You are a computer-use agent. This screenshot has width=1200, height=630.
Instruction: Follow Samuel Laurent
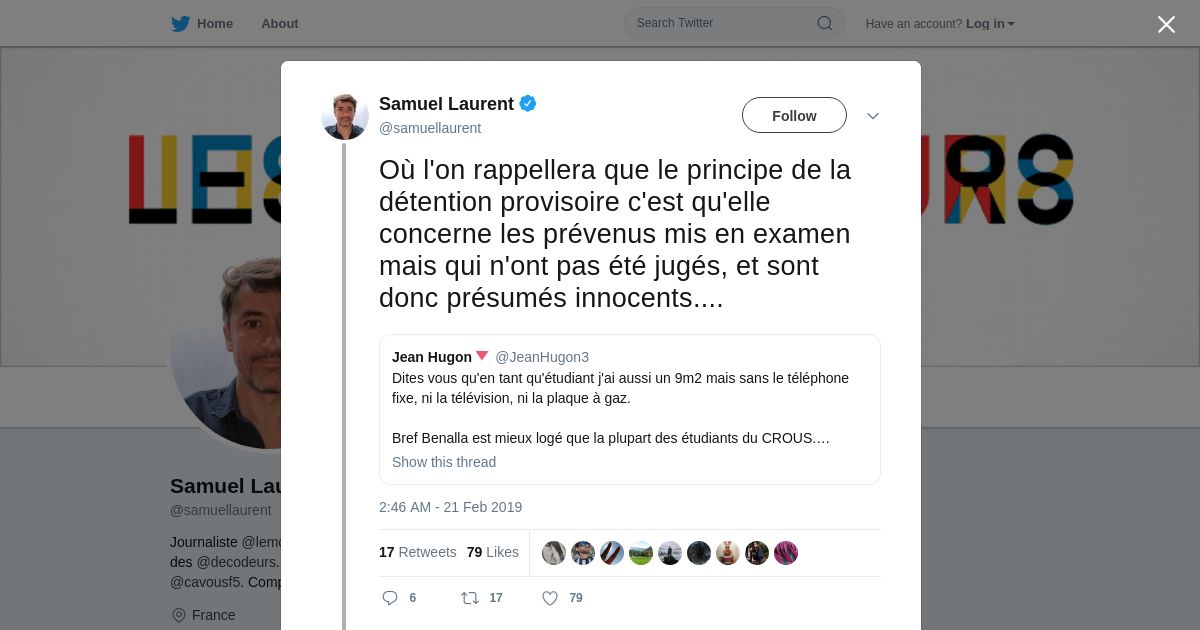tap(794, 115)
